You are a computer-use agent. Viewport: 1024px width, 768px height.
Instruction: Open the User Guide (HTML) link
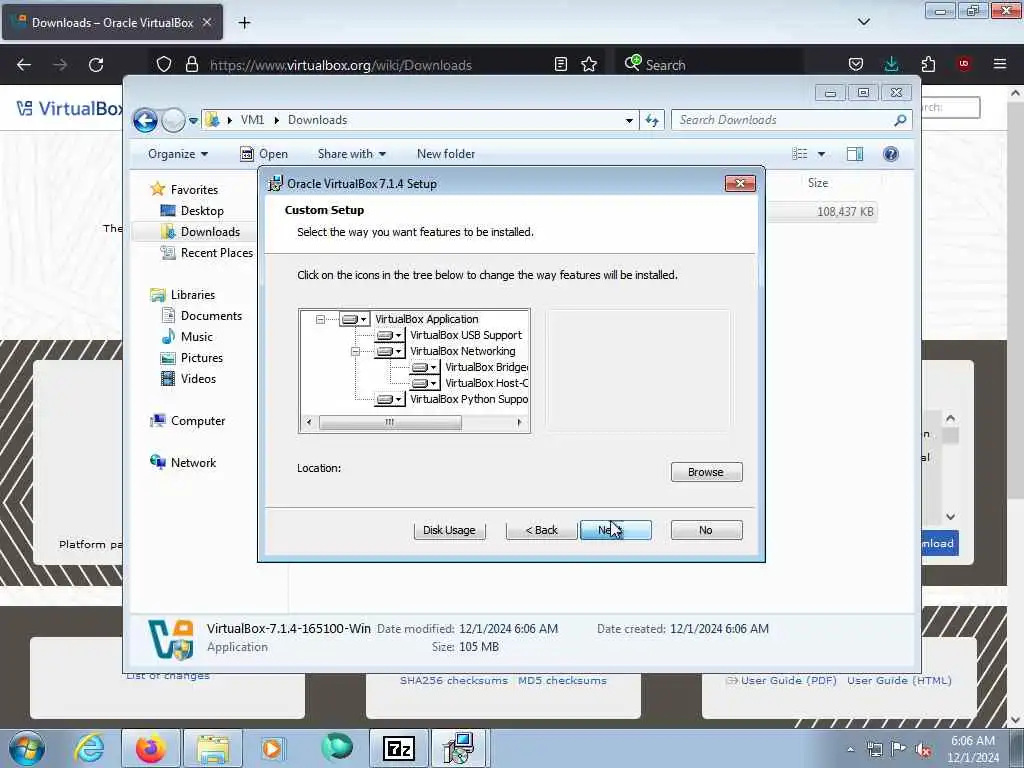pyautogui.click(x=899, y=680)
